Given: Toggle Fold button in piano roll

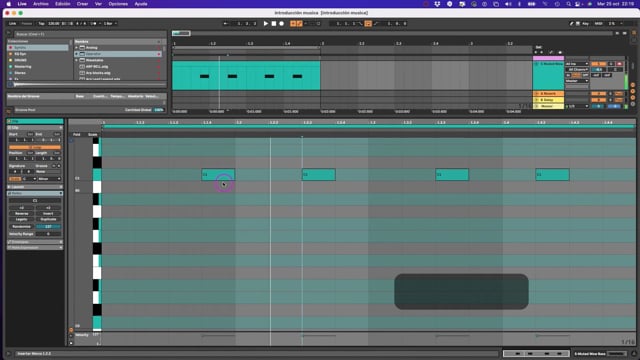Looking at the screenshot, I should coord(76,134).
